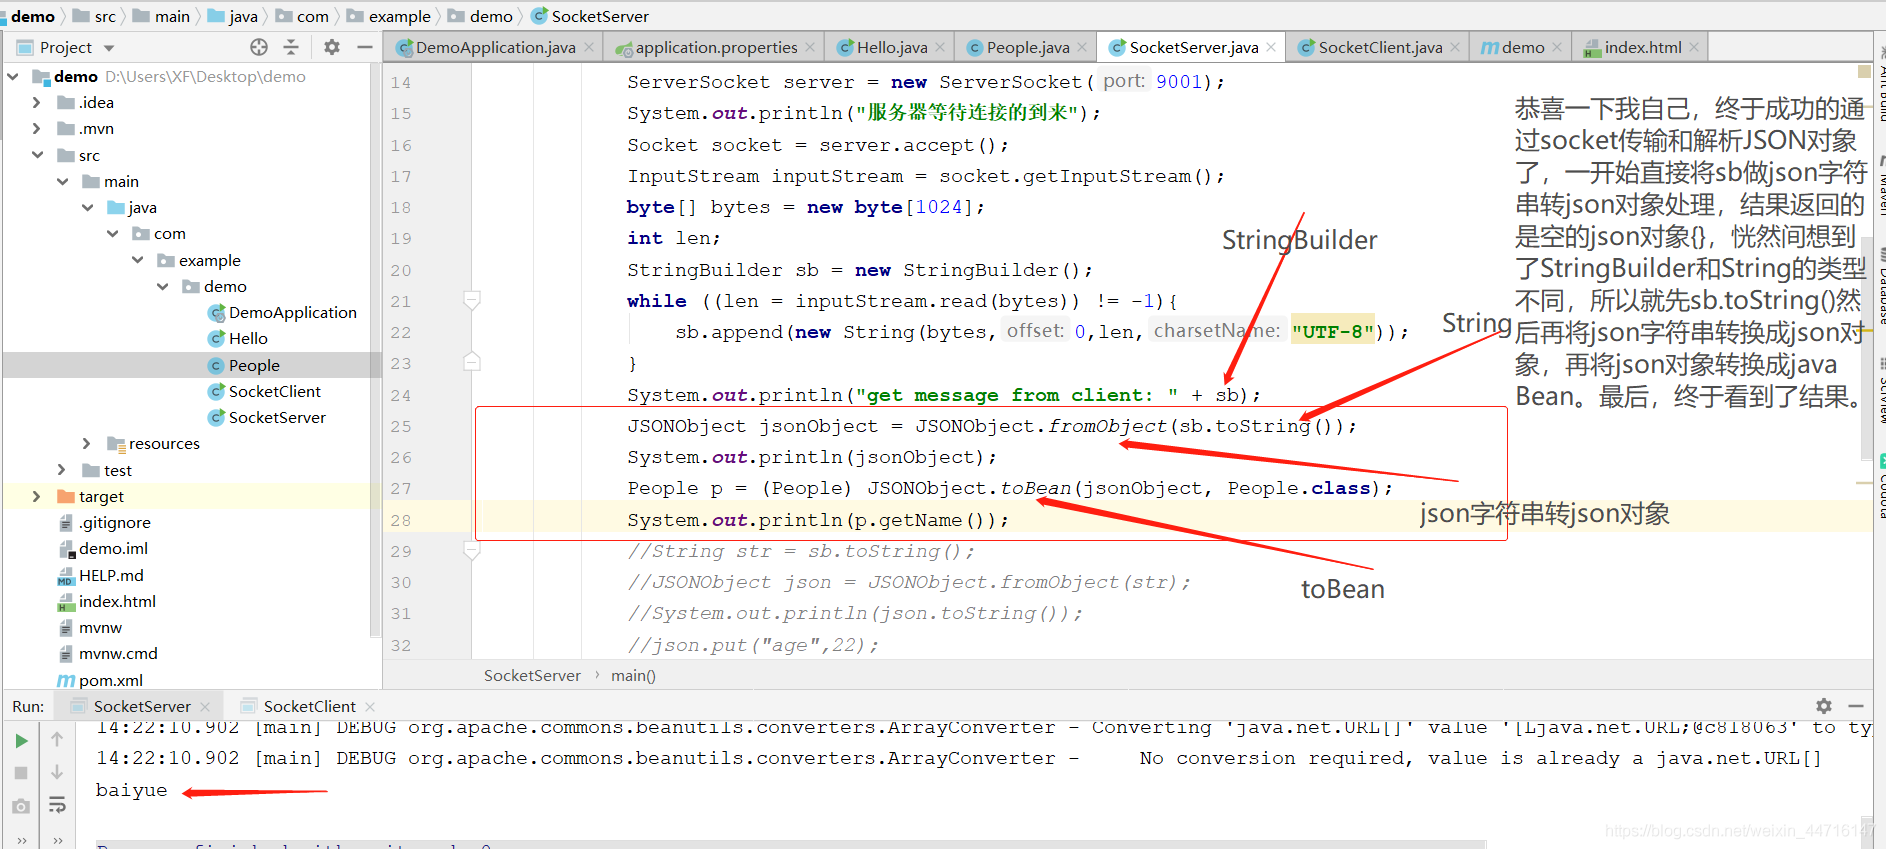1886x849 pixels.
Task: Hide the Project tool window
Action: coord(364,47)
